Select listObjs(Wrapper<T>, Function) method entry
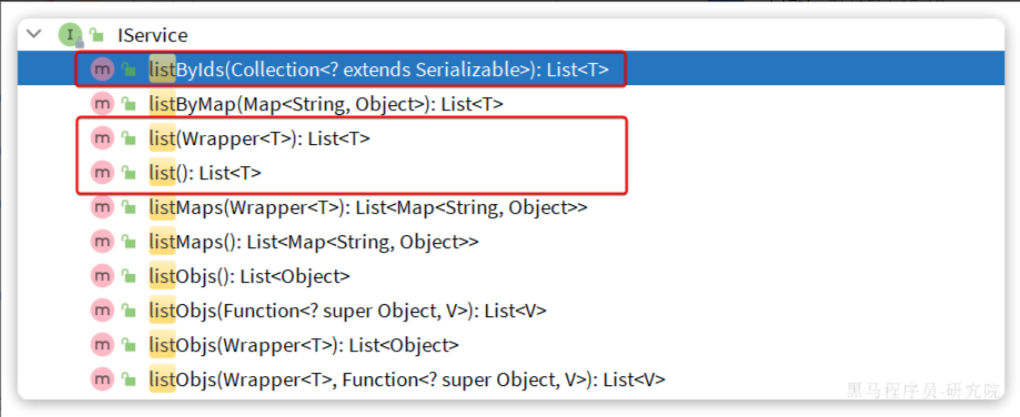Image resolution: width=1020 pixels, height=417 pixels. 406,380
